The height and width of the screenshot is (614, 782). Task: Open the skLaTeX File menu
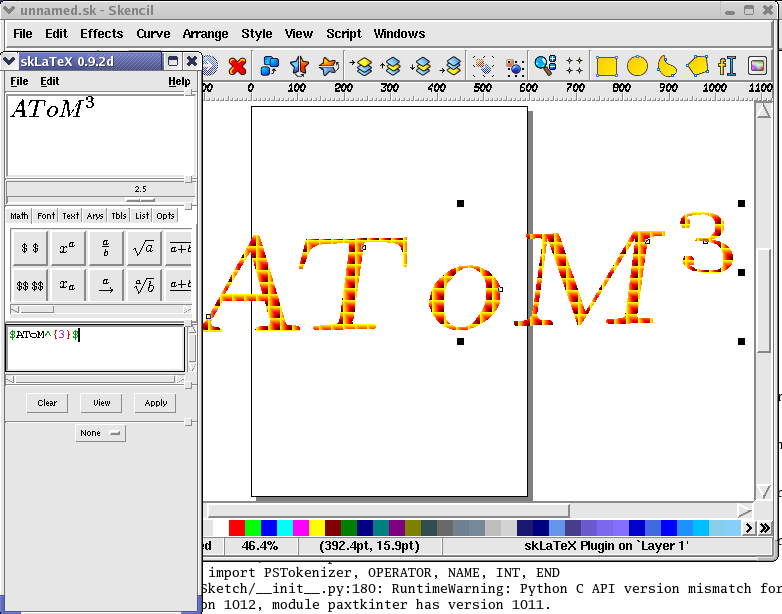tap(19, 81)
